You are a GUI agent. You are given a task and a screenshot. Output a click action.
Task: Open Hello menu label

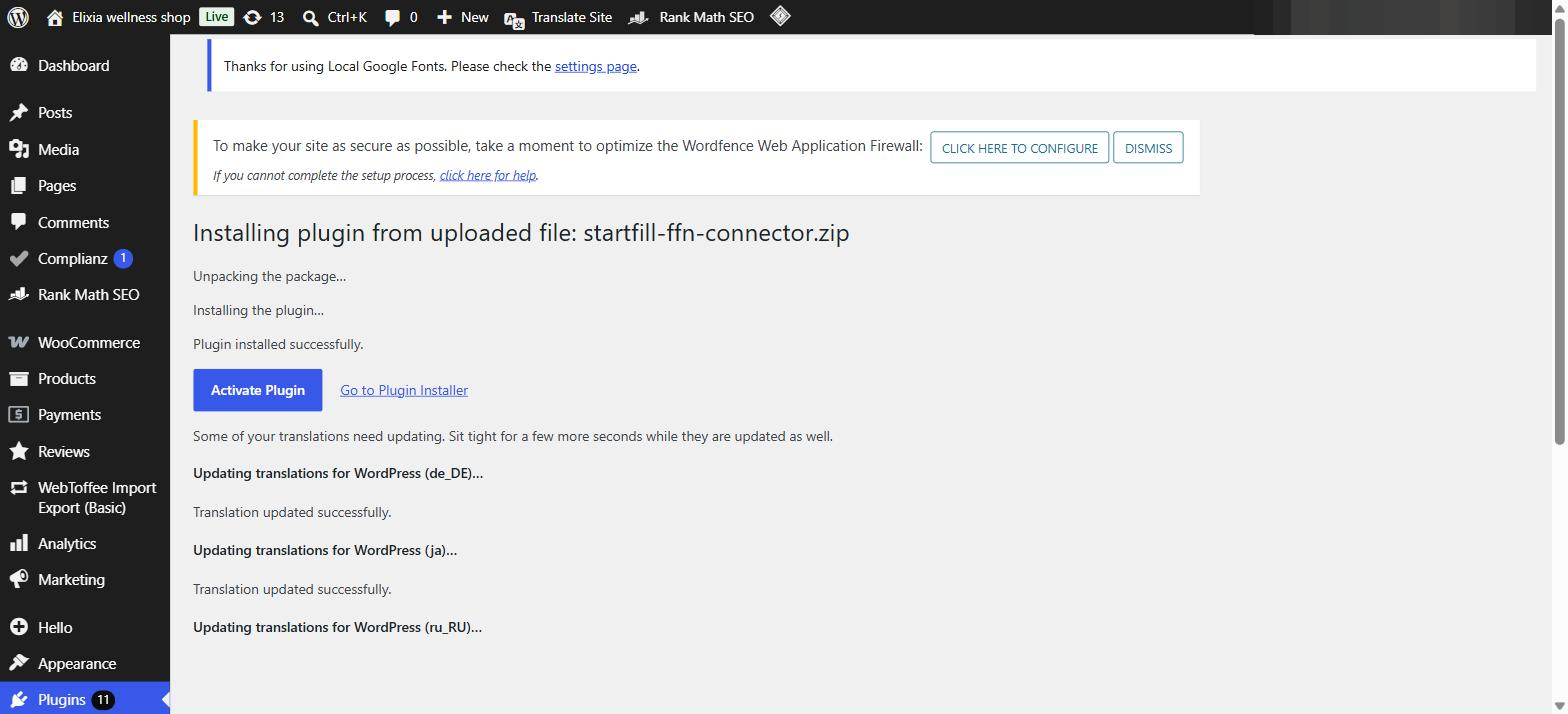[x=55, y=627]
